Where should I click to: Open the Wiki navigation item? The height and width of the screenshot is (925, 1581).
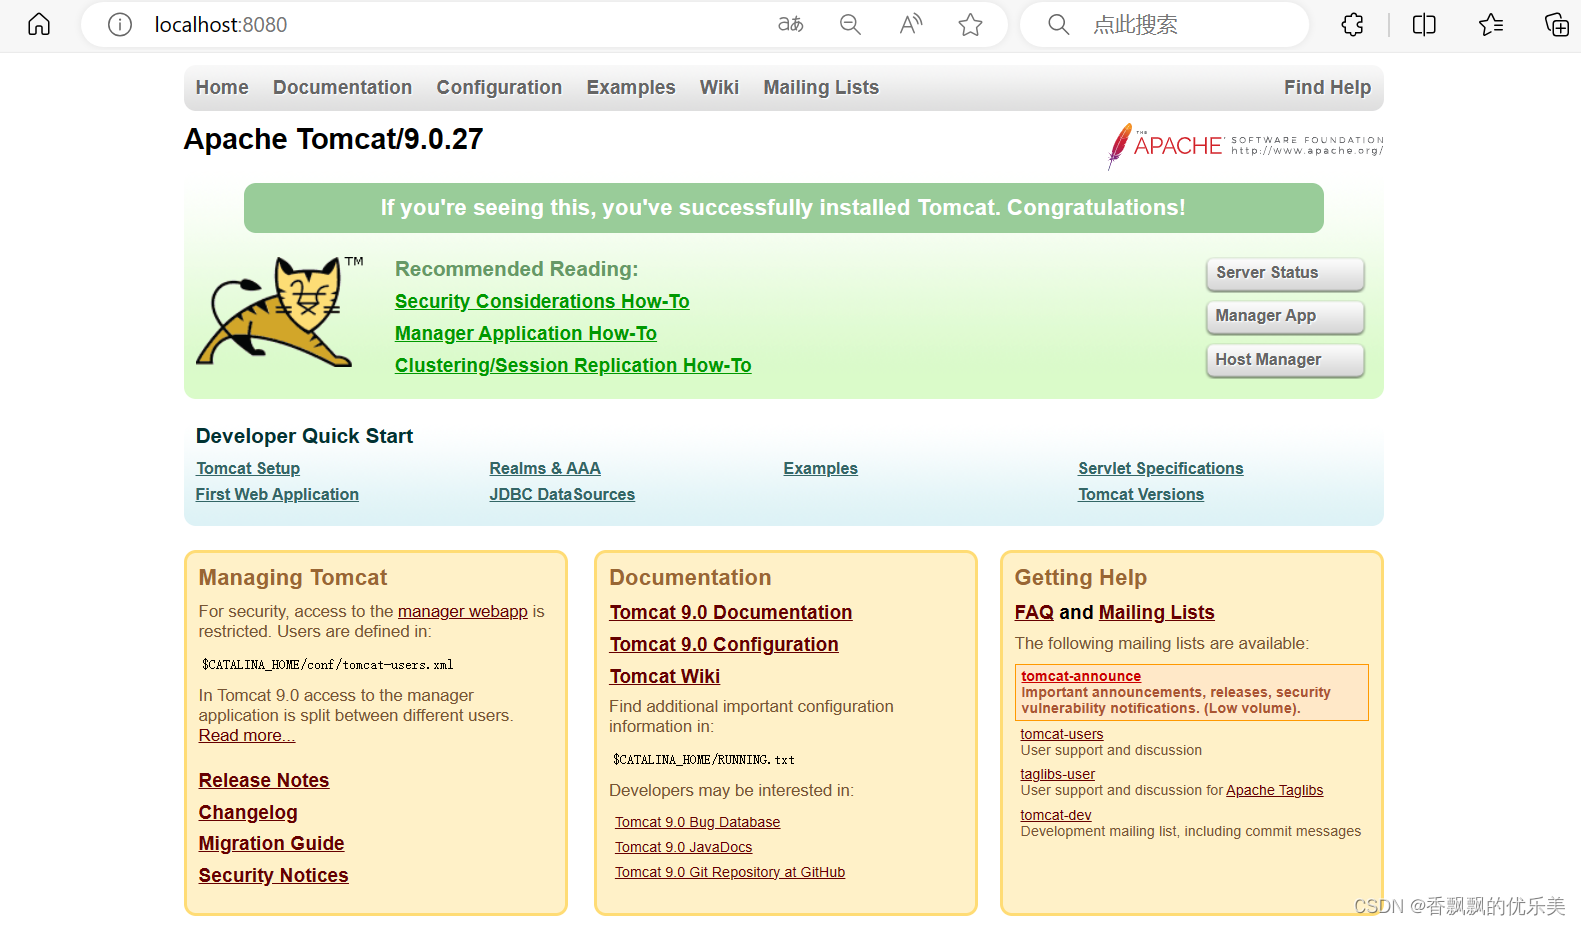click(x=719, y=87)
